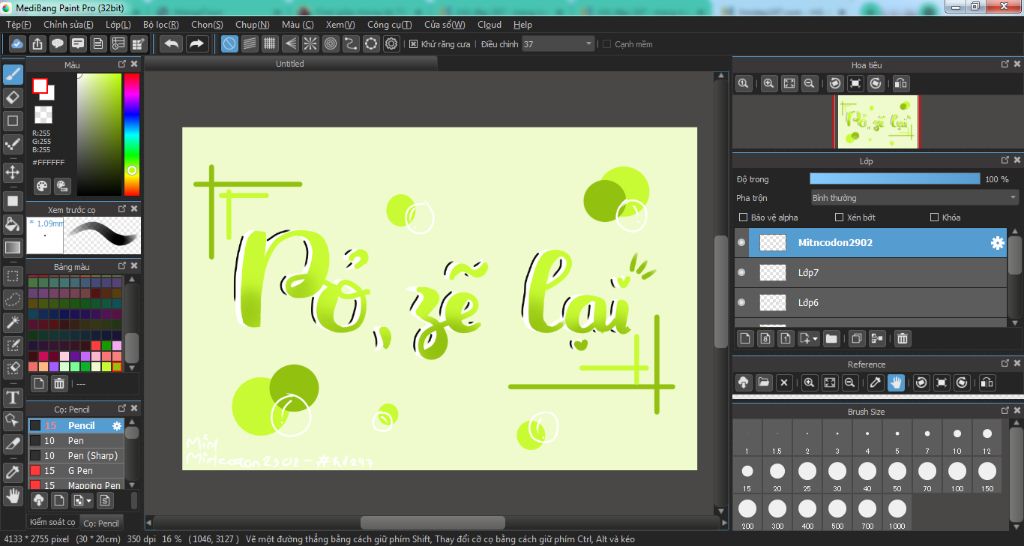Open Điều chỉnh correction value dropdown
Image resolution: width=1024 pixels, height=546 pixels.
558,44
